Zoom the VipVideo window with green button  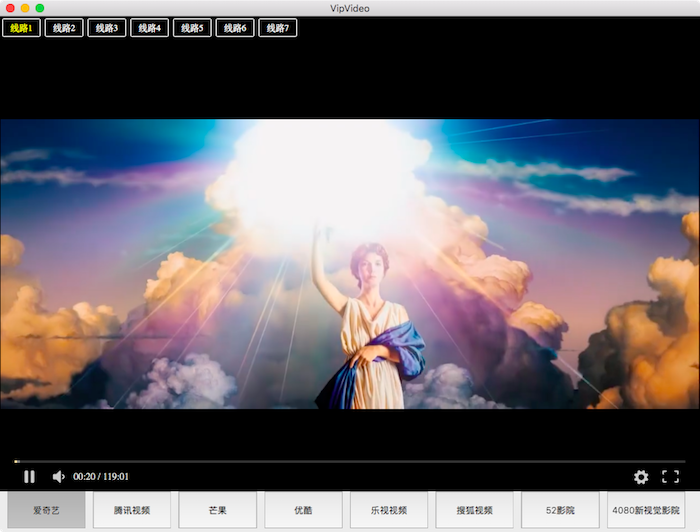tap(40, 8)
